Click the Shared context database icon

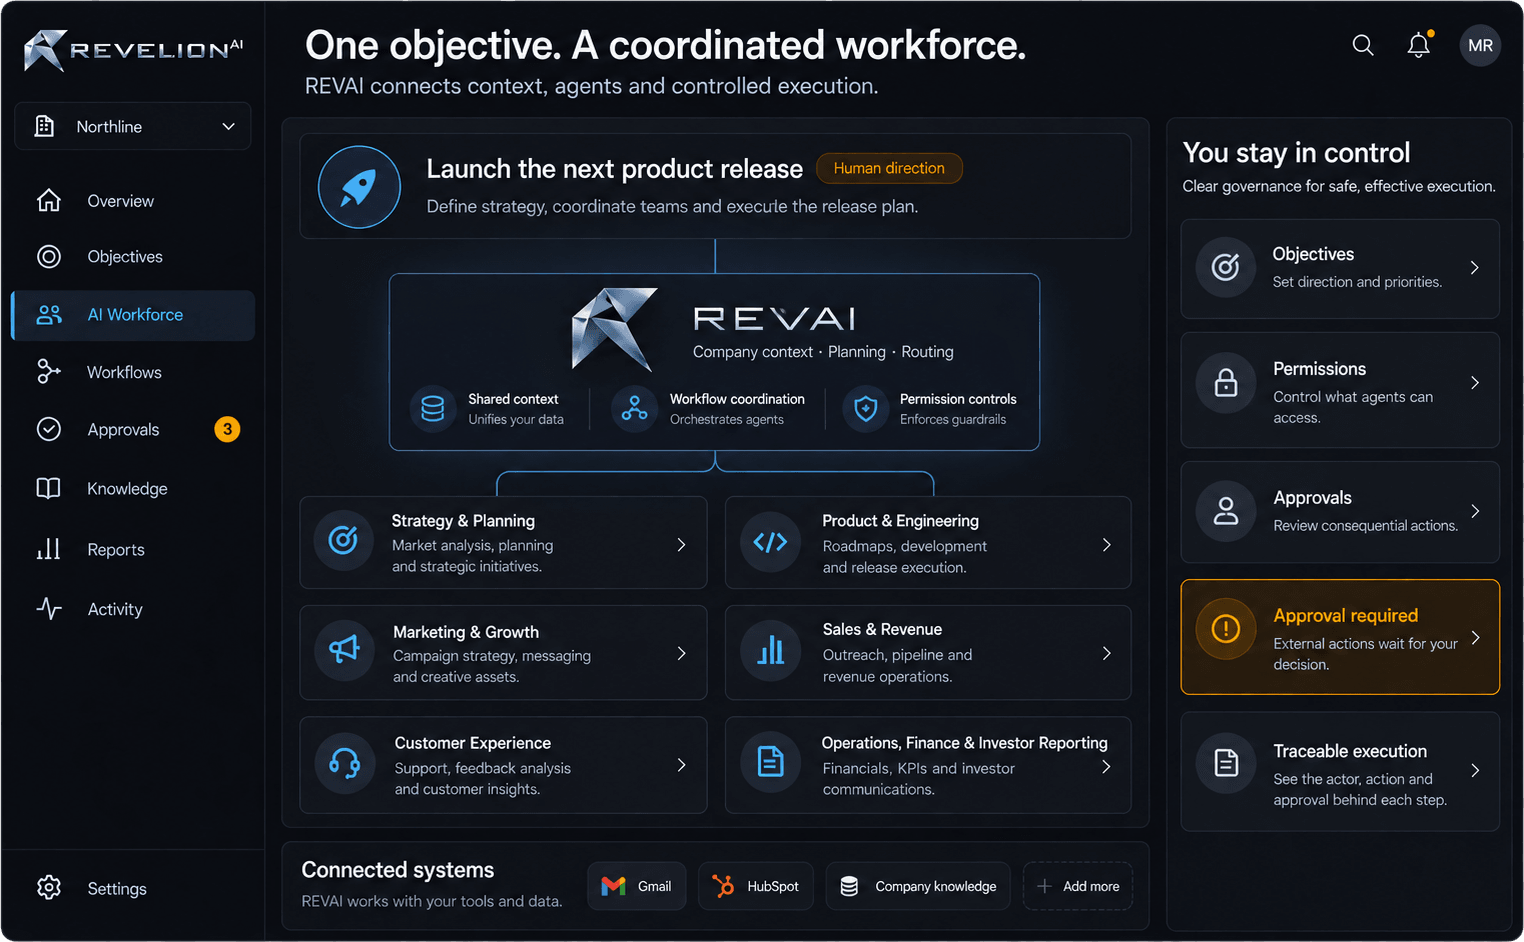click(x=433, y=409)
